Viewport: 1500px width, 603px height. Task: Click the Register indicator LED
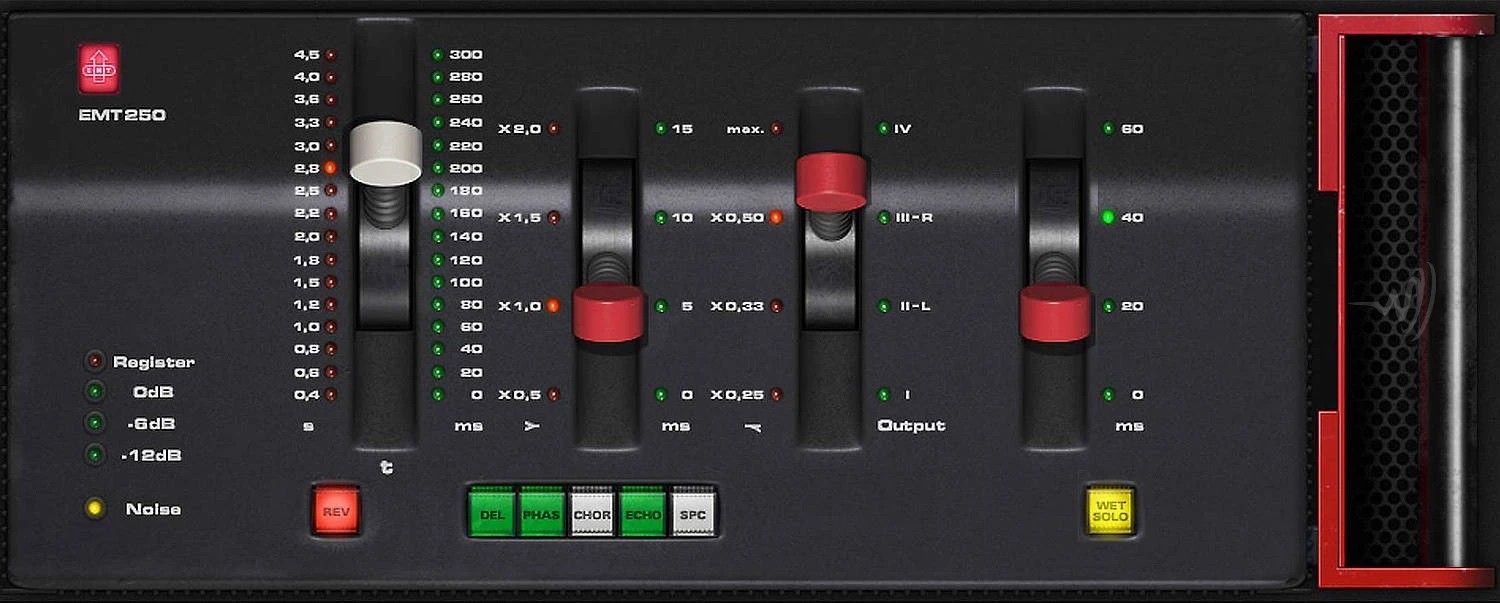pos(95,361)
